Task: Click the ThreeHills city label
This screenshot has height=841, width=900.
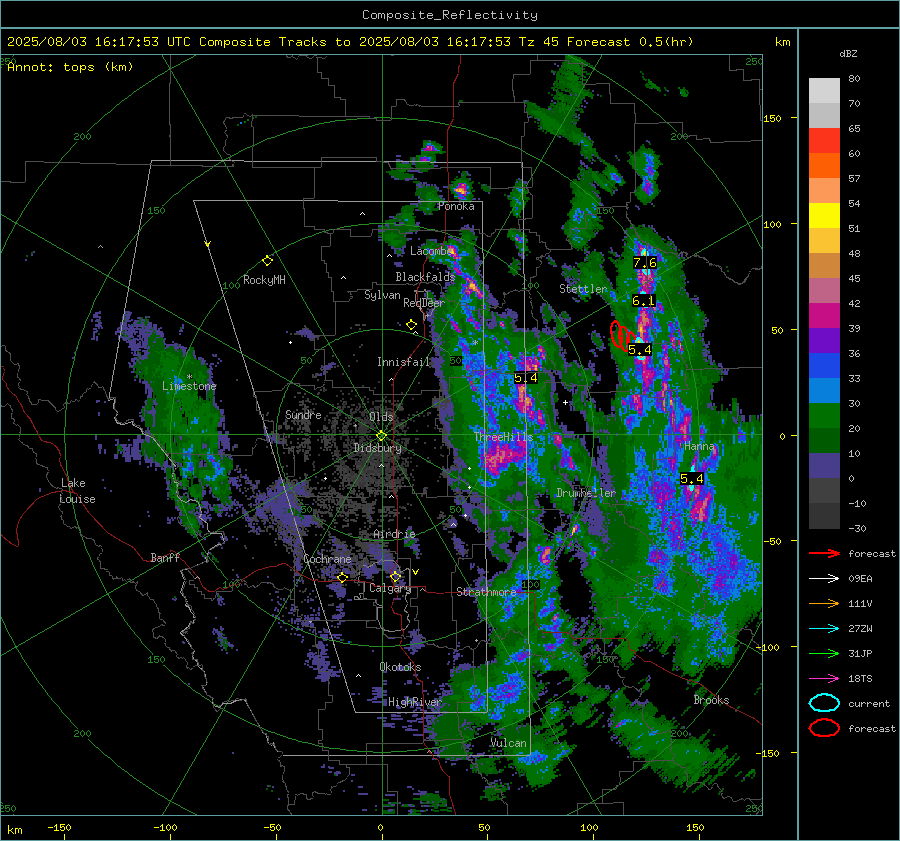Action: click(x=503, y=437)
